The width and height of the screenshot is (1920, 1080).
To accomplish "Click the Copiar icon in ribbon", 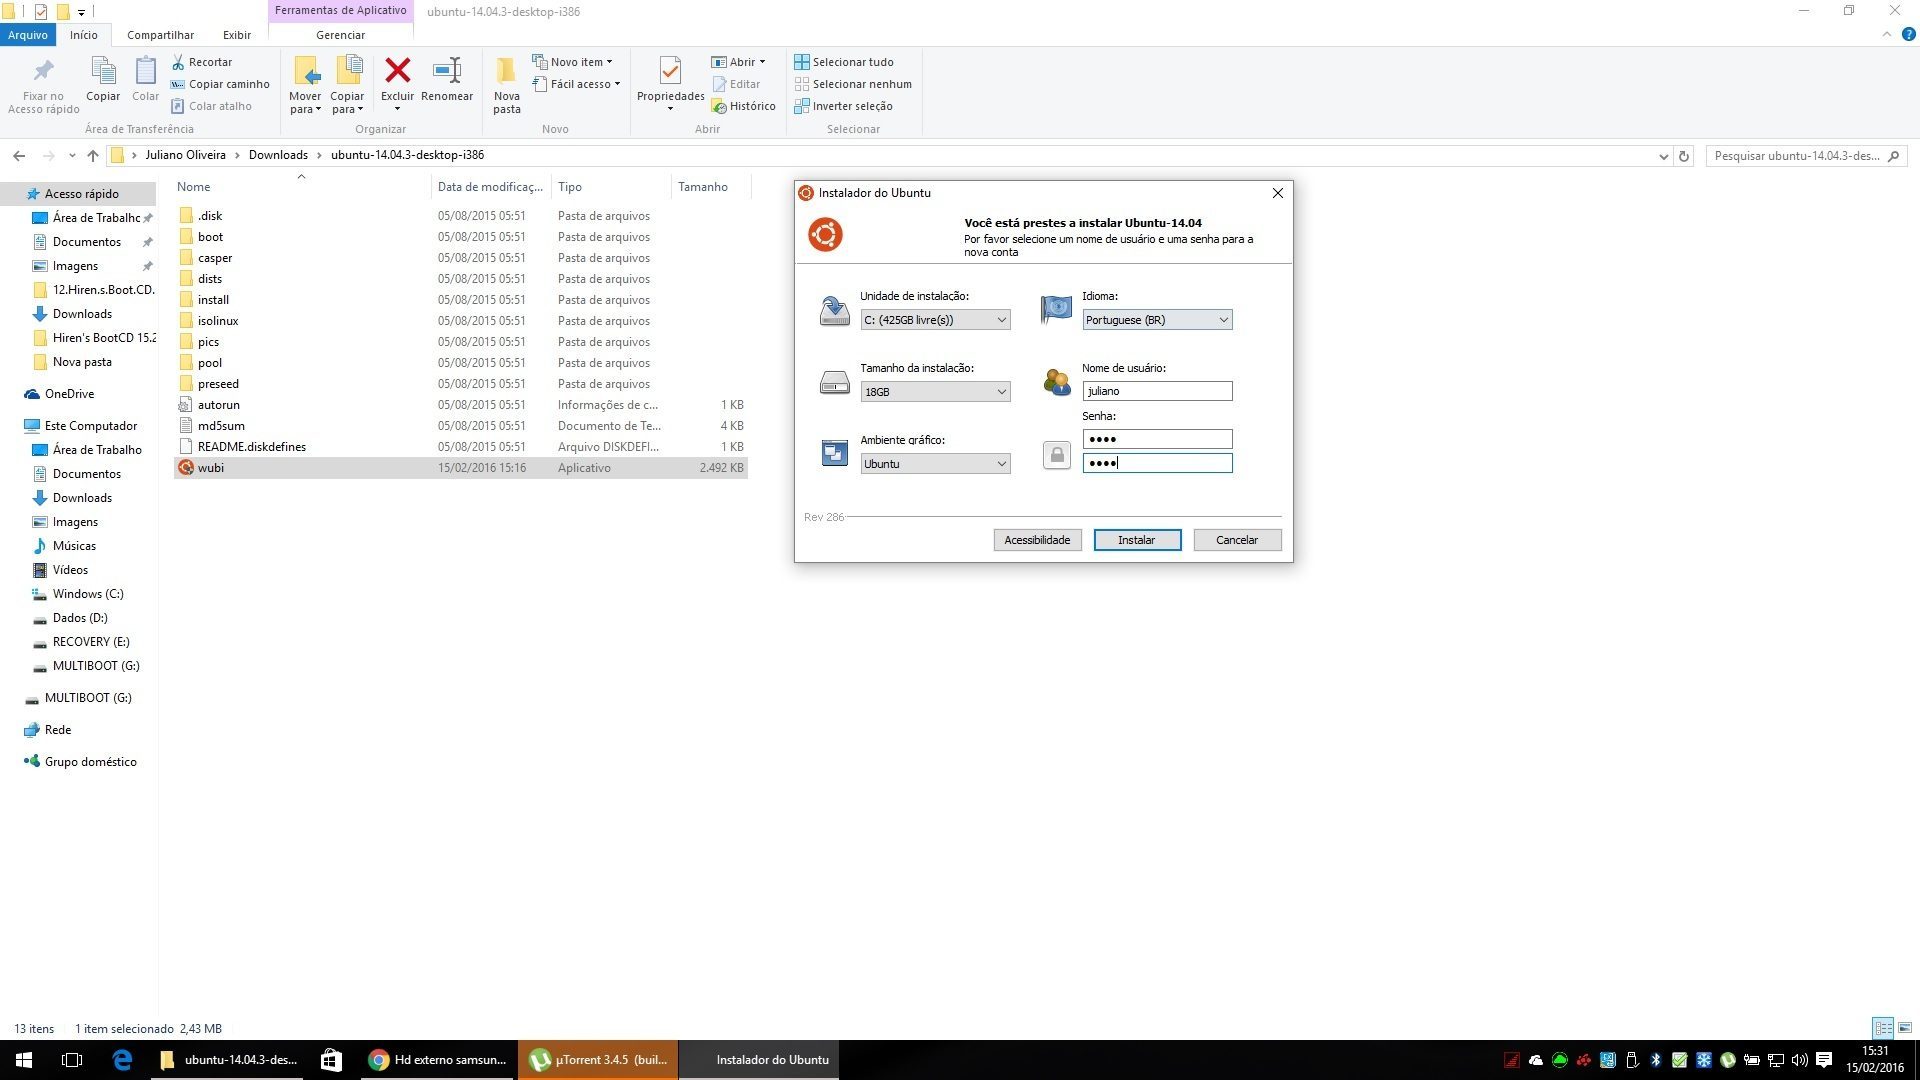I will tap(103, 71).
